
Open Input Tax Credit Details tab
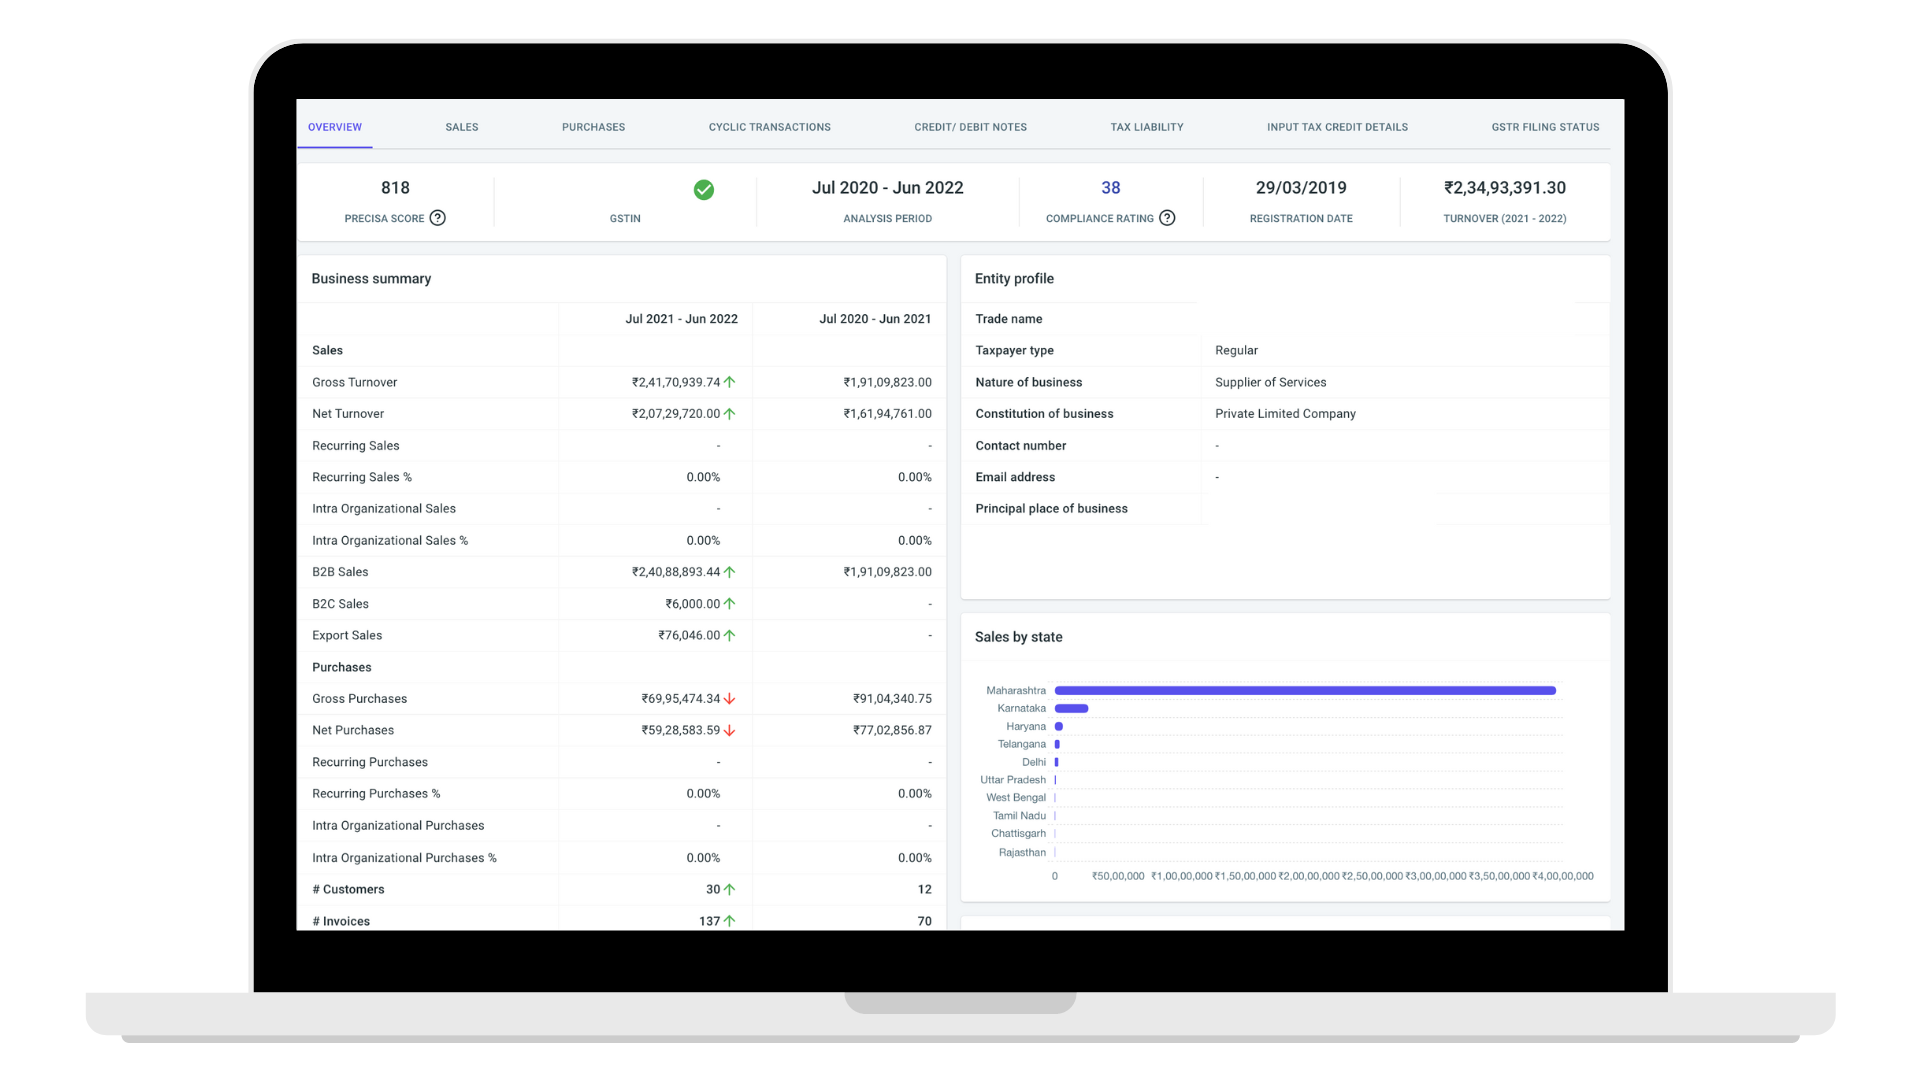tap(1337, 127)
